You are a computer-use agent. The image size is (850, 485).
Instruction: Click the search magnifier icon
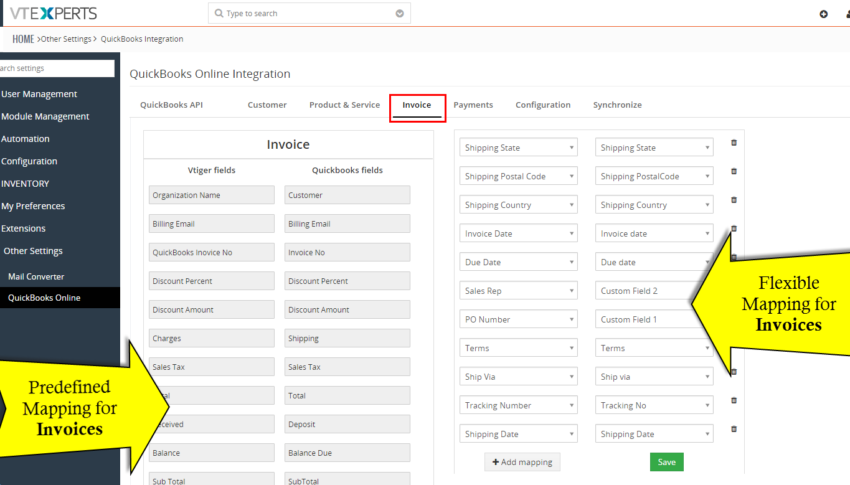tap(218, 13)
